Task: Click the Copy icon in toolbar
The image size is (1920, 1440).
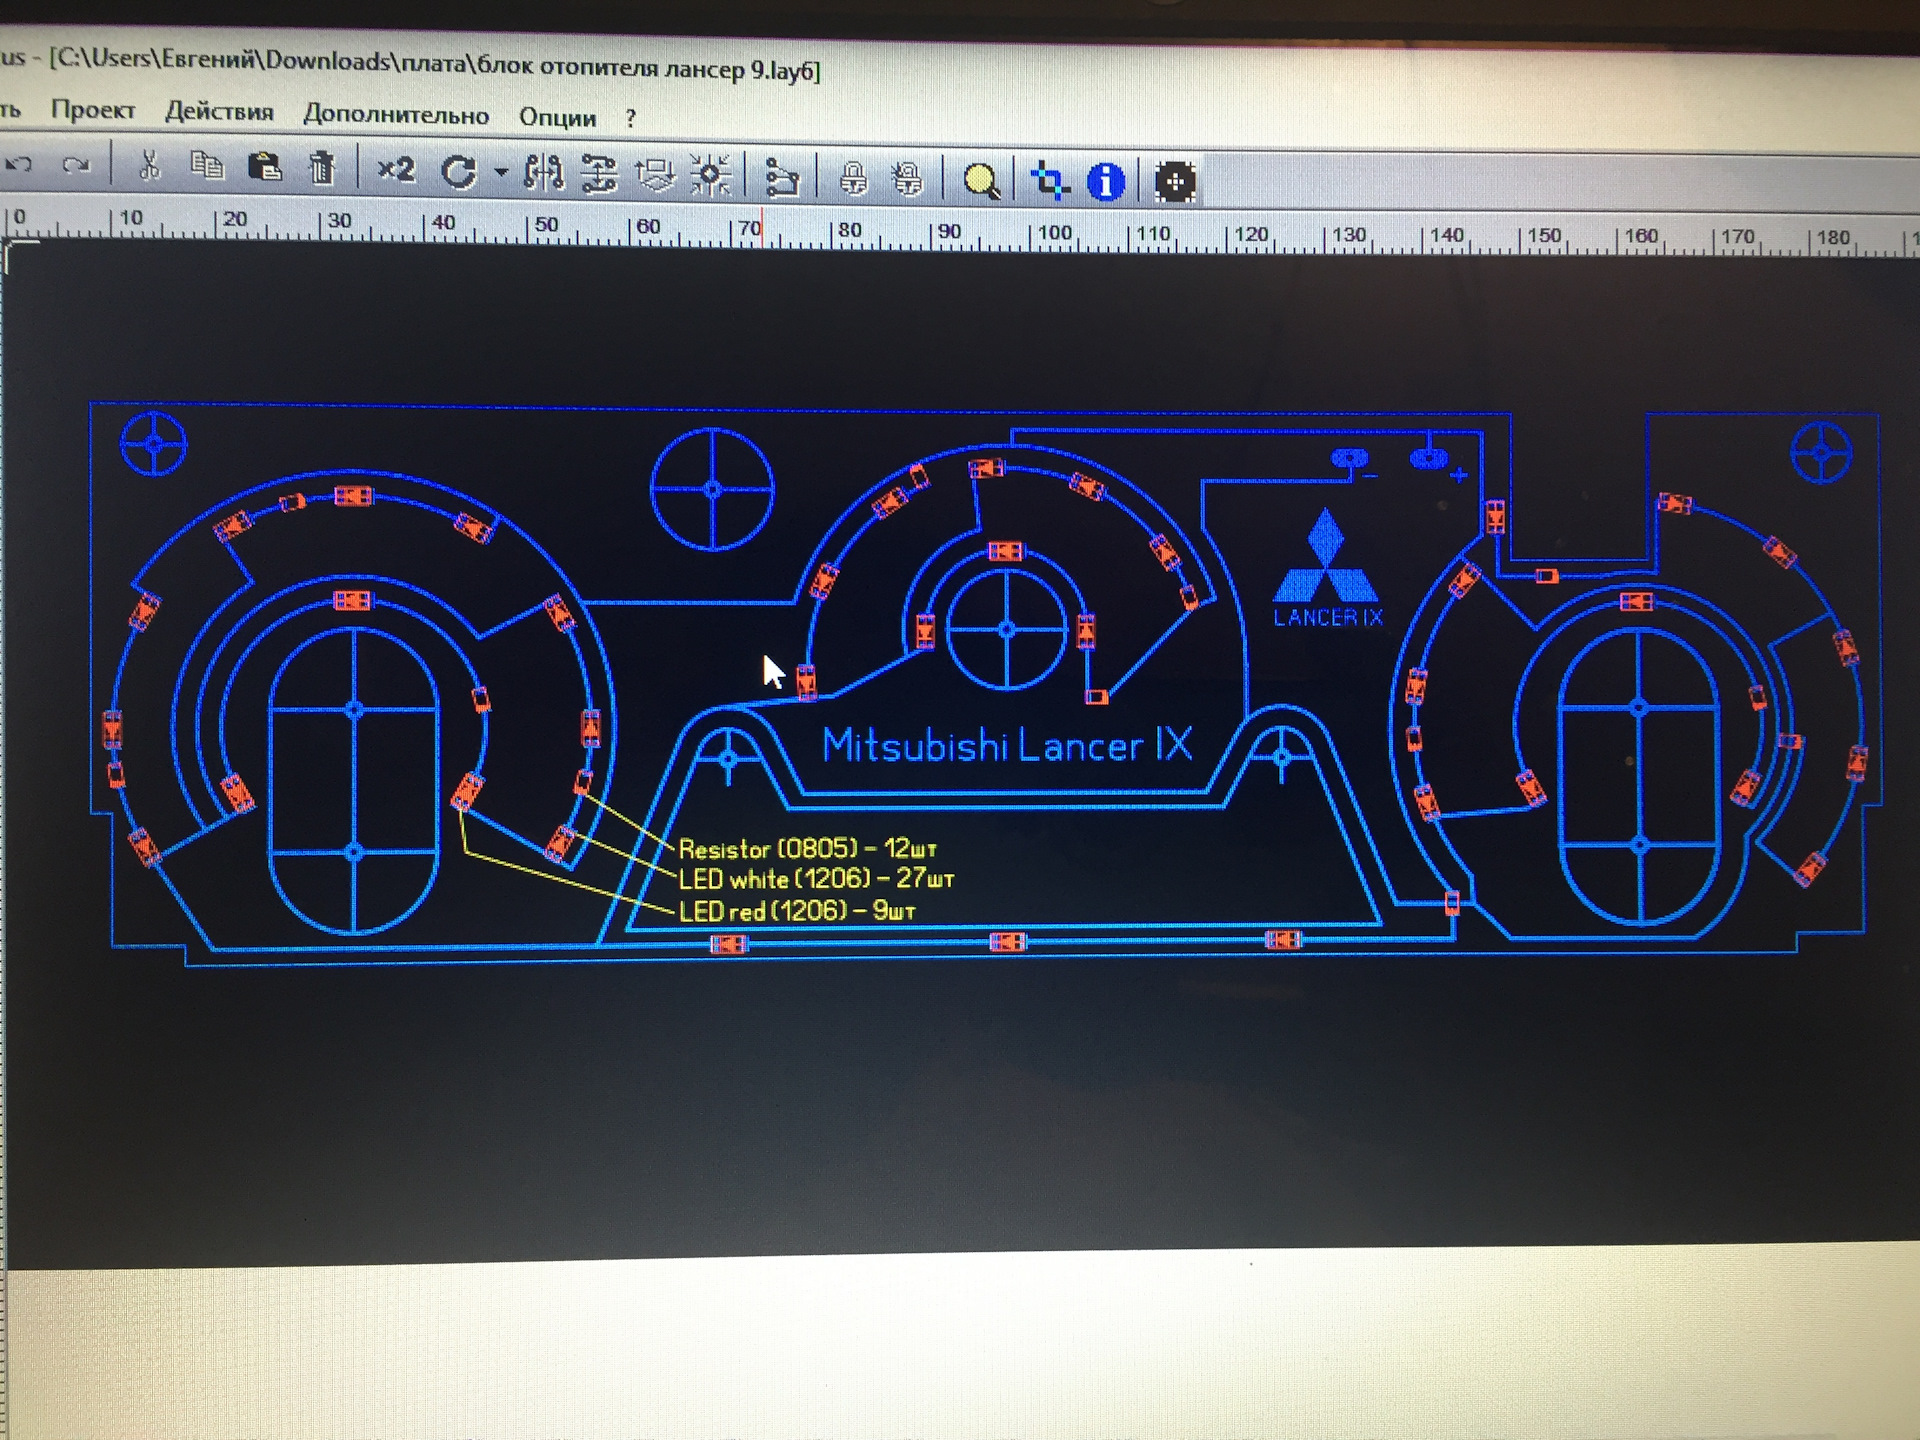Action: coord(207,166)
